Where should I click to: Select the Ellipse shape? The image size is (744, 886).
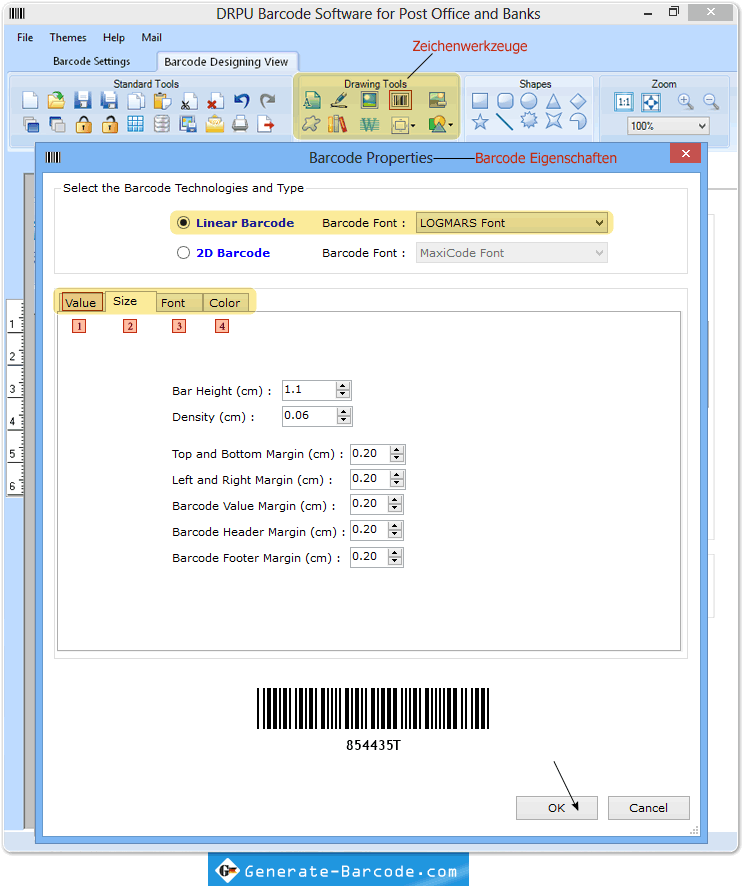tap(529, 101)
